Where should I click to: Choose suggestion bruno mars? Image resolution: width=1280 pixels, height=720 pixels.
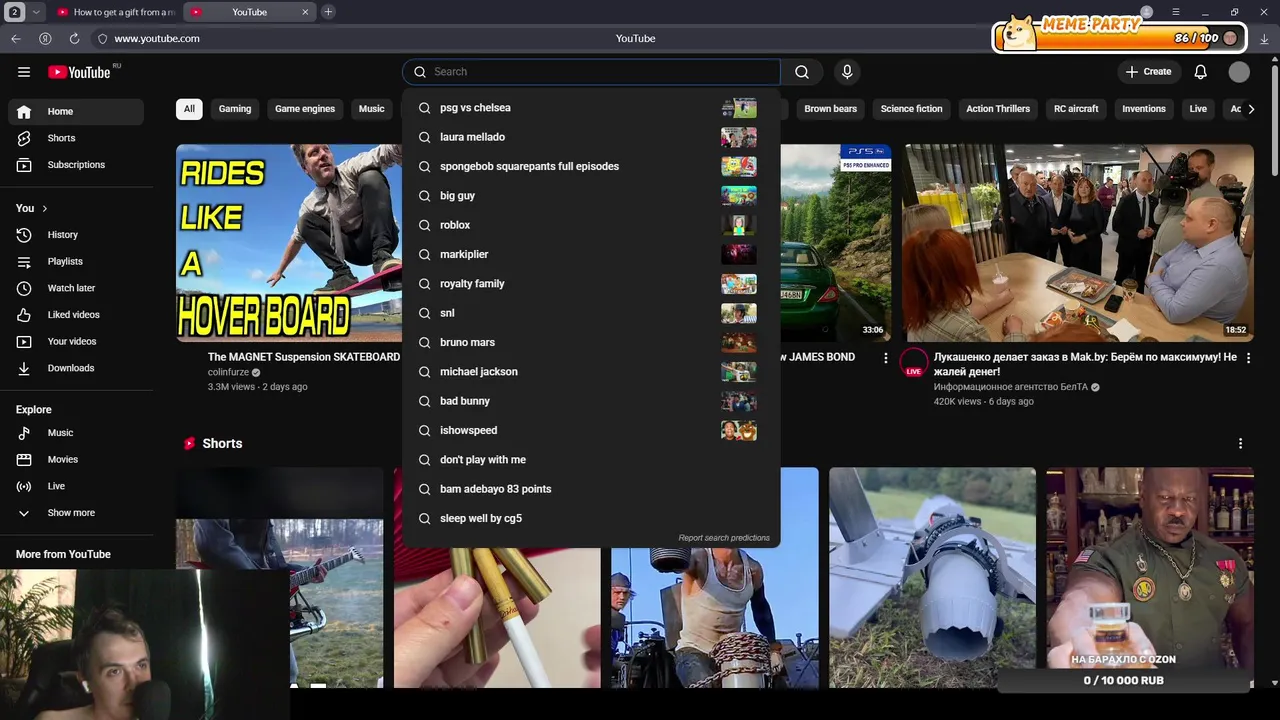(x=590, y=342)
